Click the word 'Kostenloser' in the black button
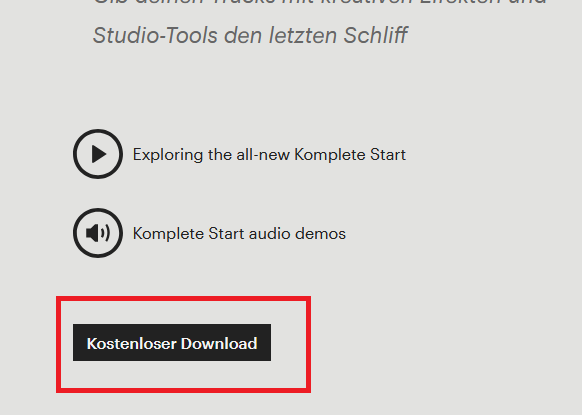Viewport: 582px width, 415px height. click(131, 343)
